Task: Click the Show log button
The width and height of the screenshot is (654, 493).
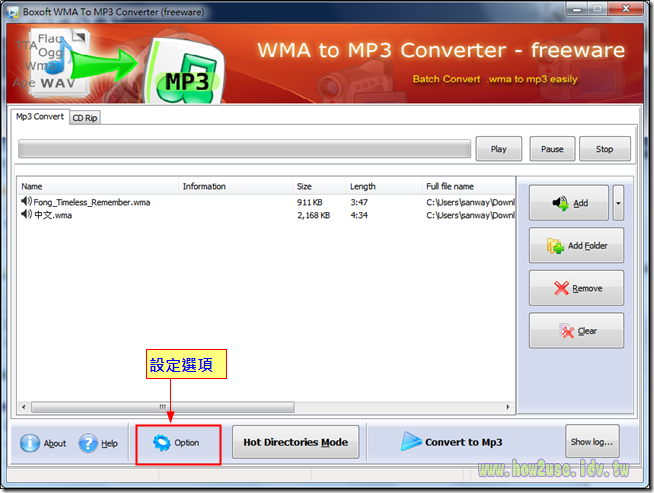Action: [593, 442]
